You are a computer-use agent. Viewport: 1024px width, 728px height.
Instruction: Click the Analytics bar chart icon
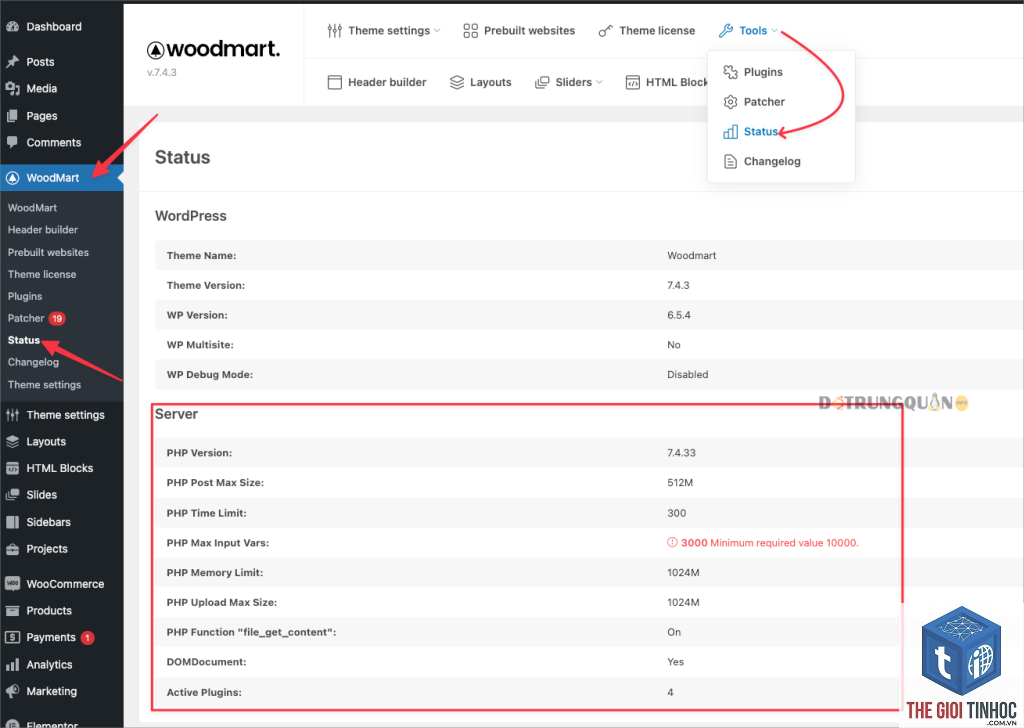(12, 665)
